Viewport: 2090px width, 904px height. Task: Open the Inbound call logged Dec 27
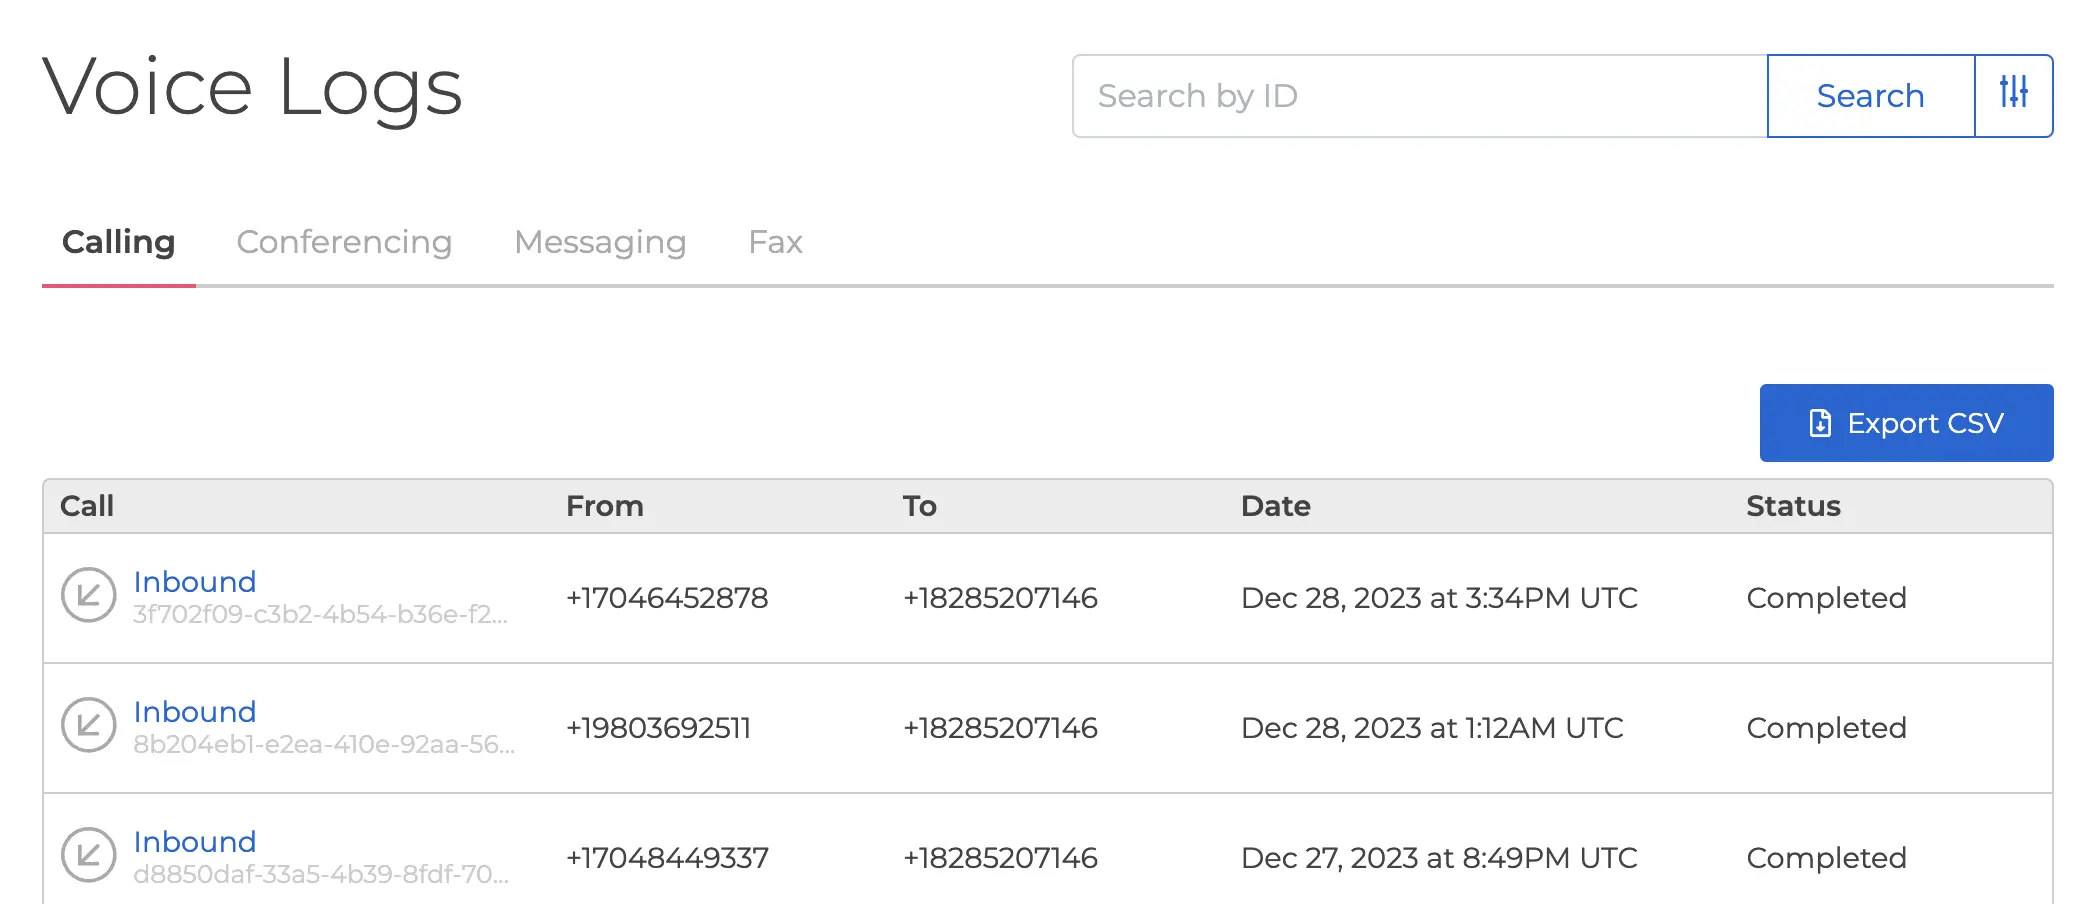pos(194,842)
